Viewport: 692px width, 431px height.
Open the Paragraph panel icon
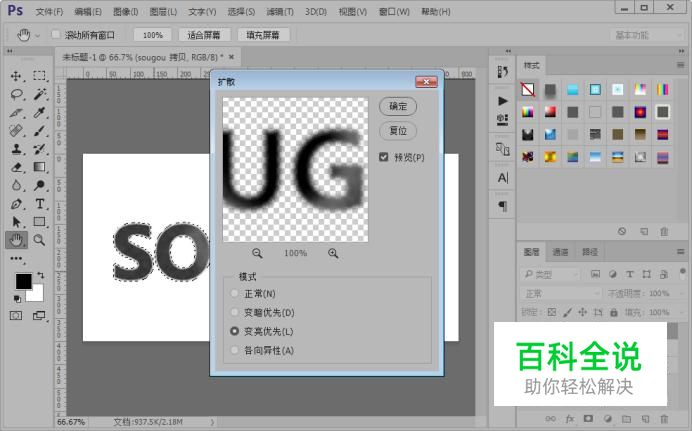click(502, 206)
